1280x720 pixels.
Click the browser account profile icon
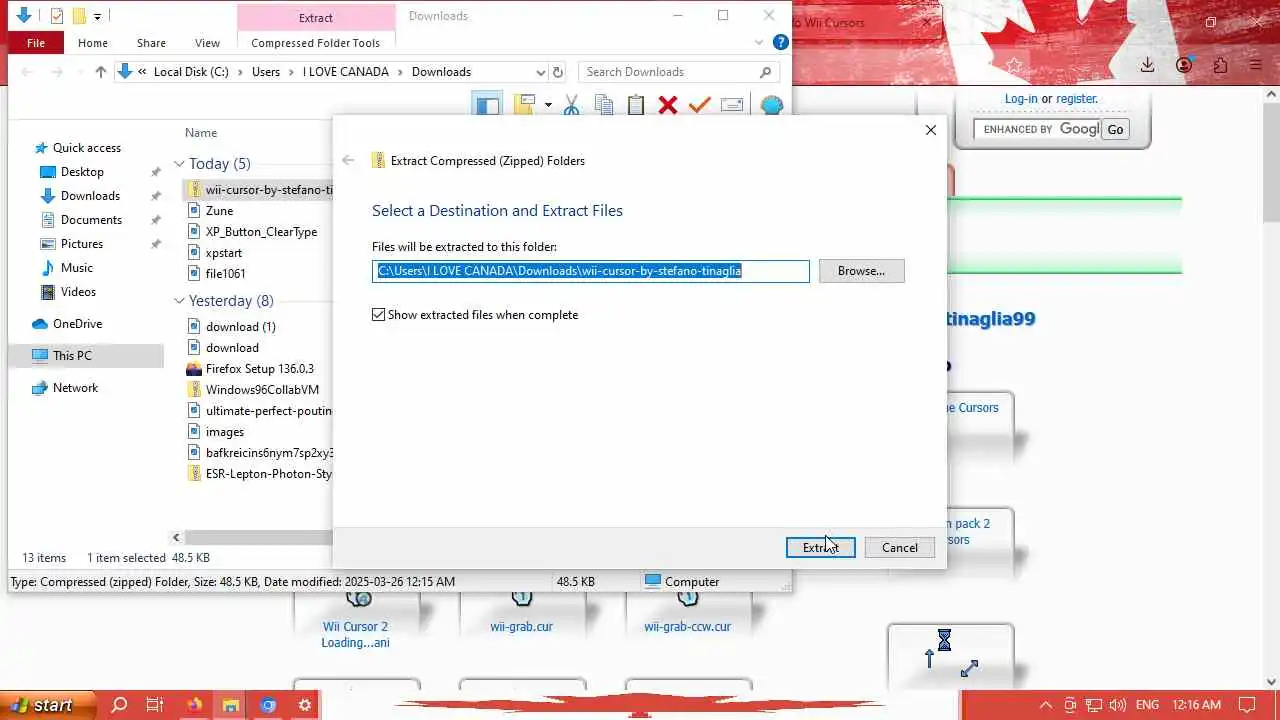1184,65
